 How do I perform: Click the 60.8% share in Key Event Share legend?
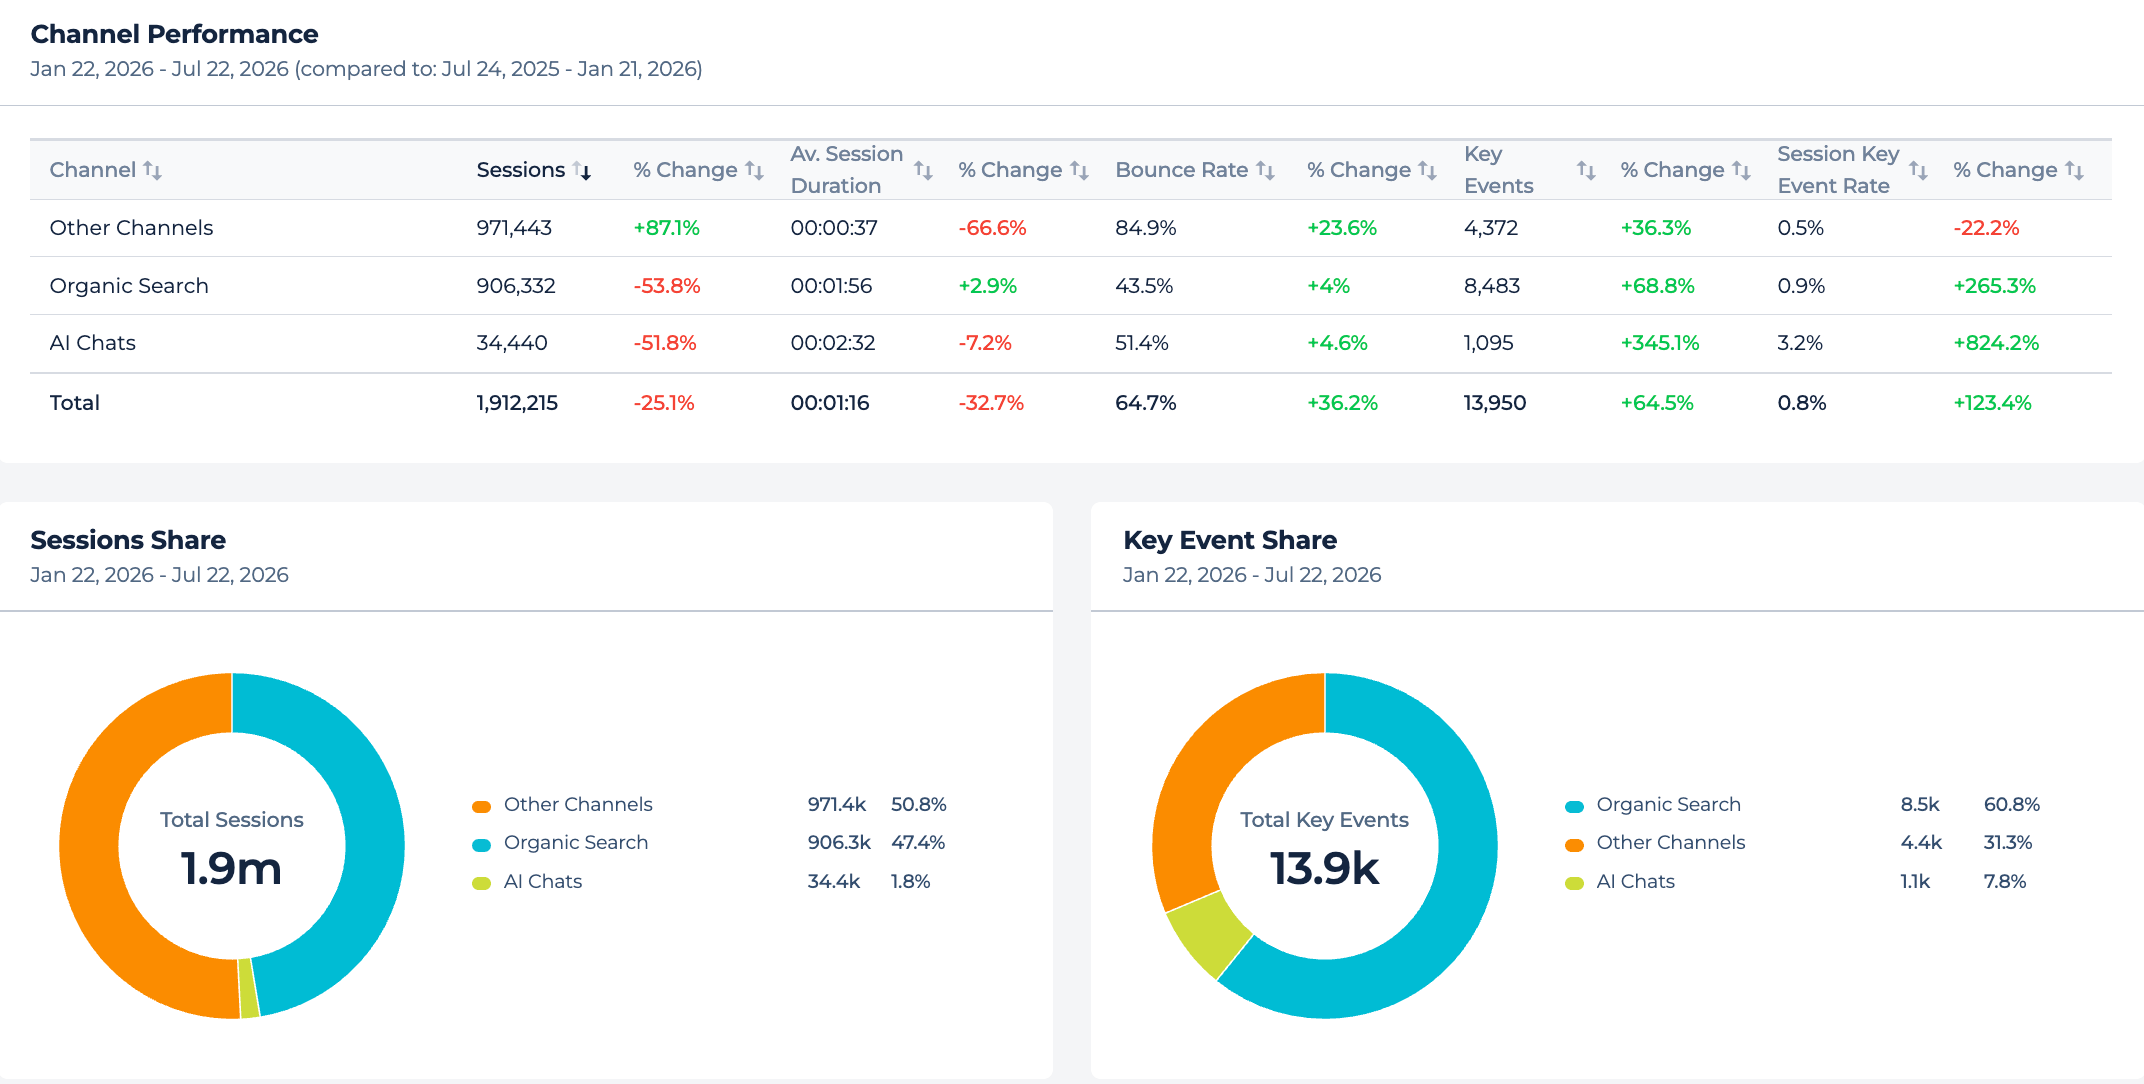[x=2012, y=805]
